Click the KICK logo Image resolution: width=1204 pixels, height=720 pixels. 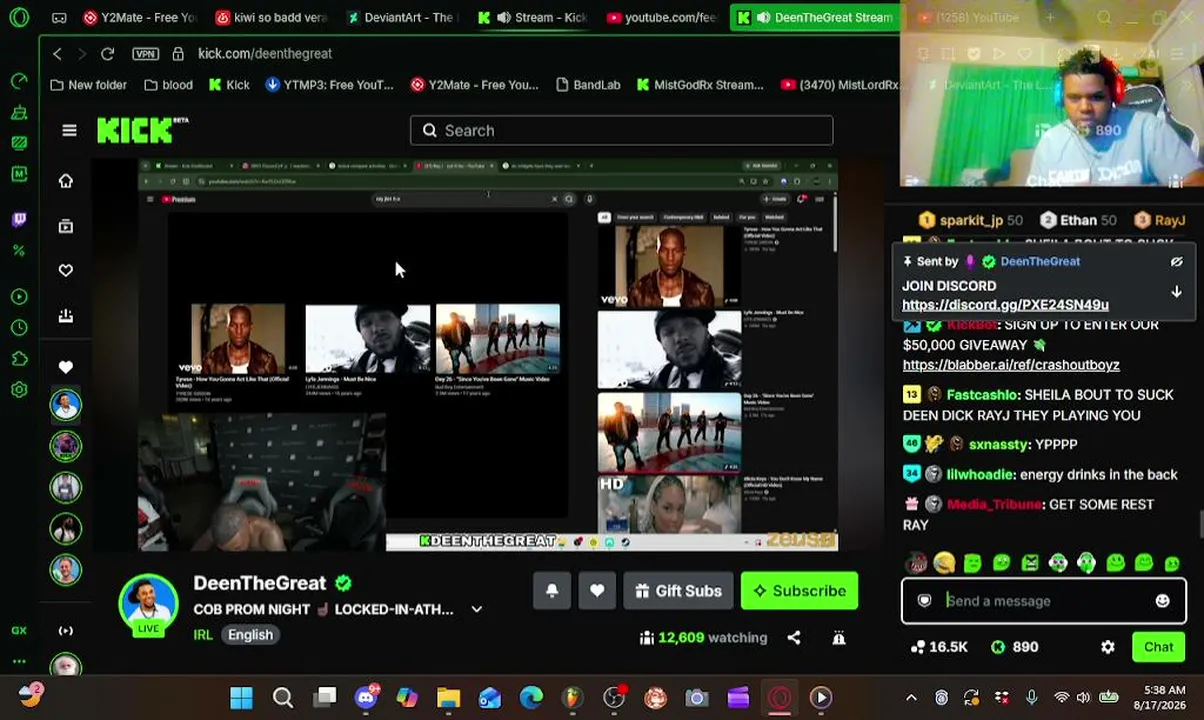[141, 130]
